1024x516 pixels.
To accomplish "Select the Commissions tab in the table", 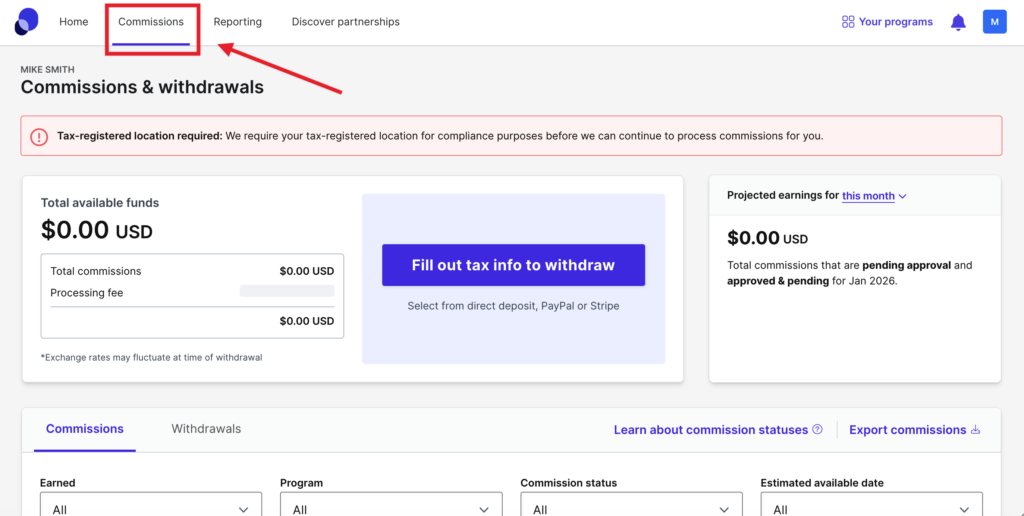I will (x=85, y=429).
